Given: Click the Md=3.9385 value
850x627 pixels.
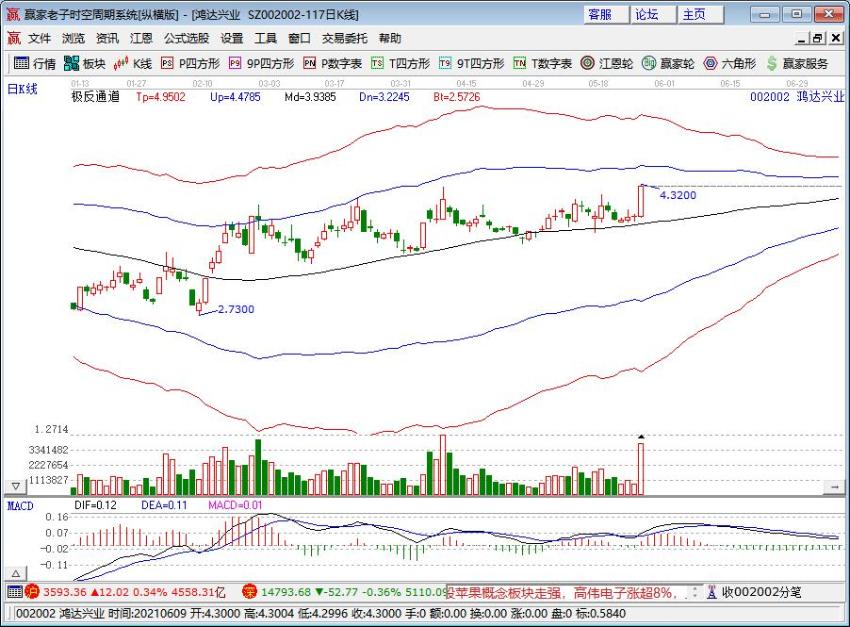Looking at the screenshot, I should [310, 97].
